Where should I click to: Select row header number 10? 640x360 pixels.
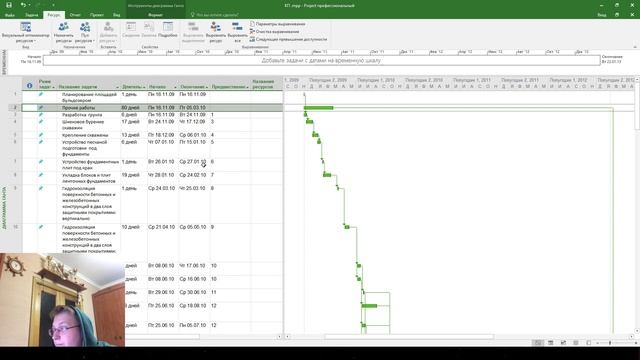coord(15,227)
